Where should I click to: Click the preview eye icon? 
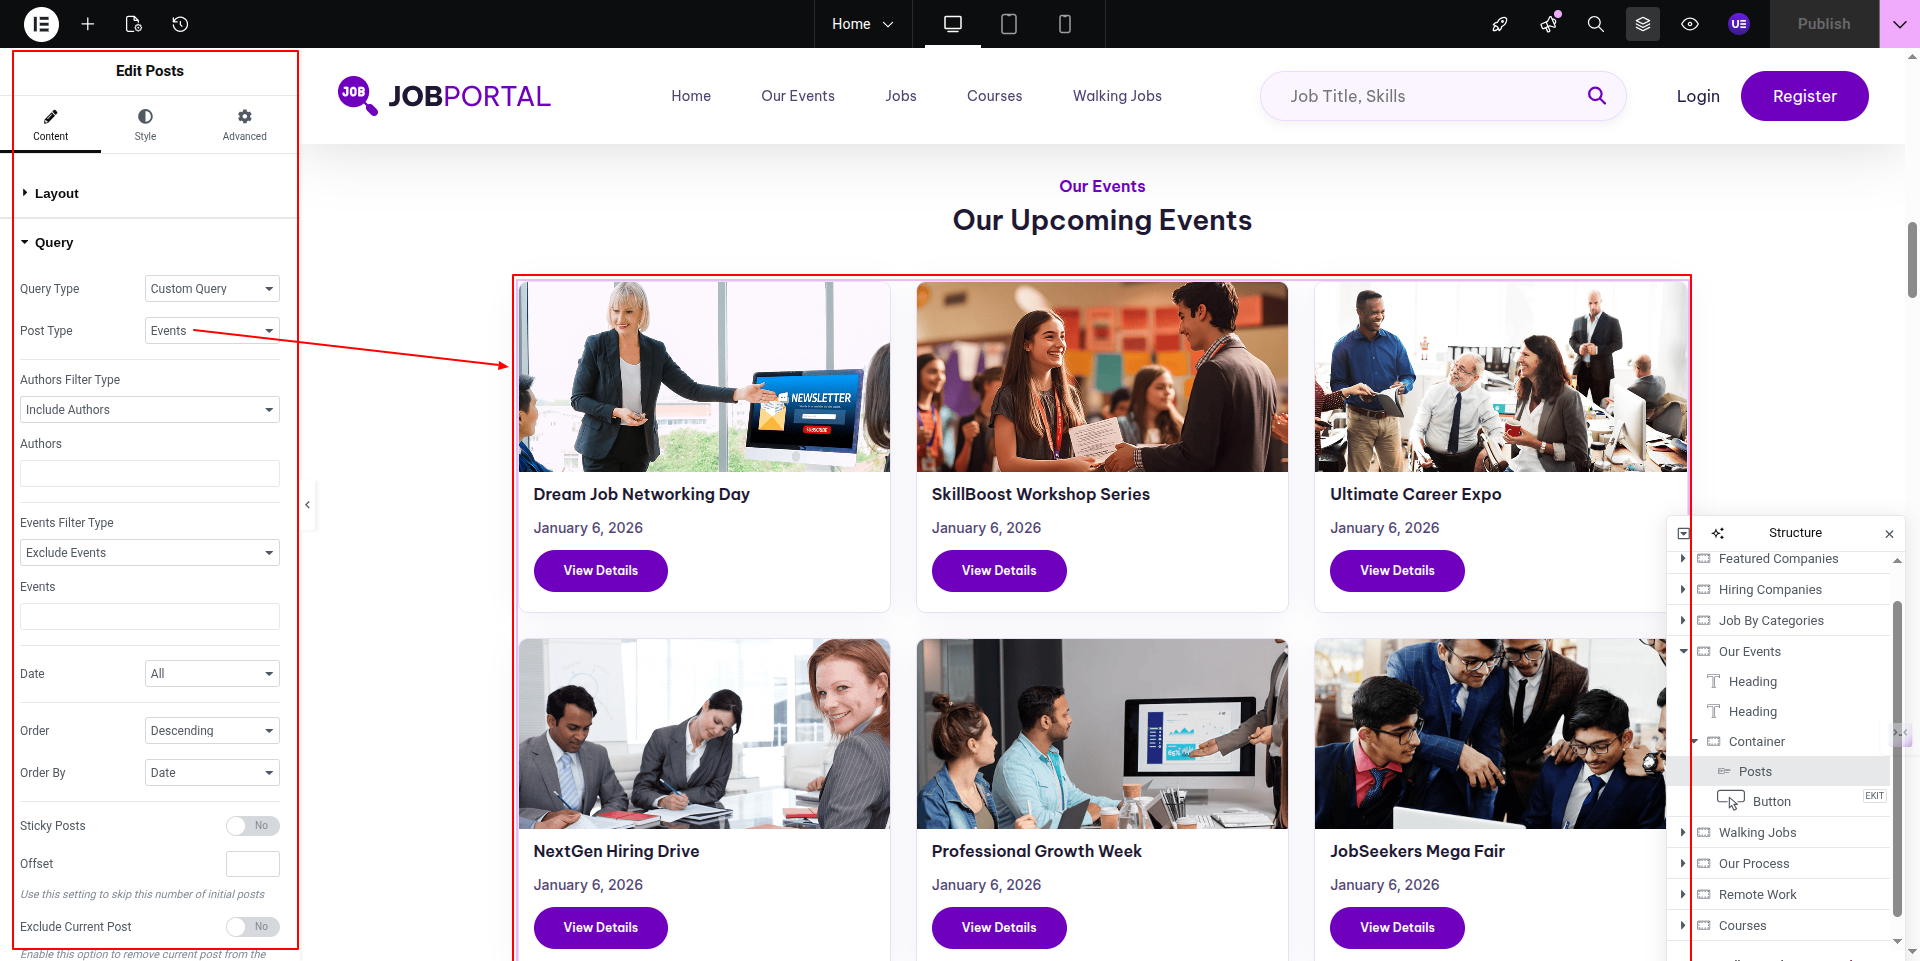click(1690, 24)
